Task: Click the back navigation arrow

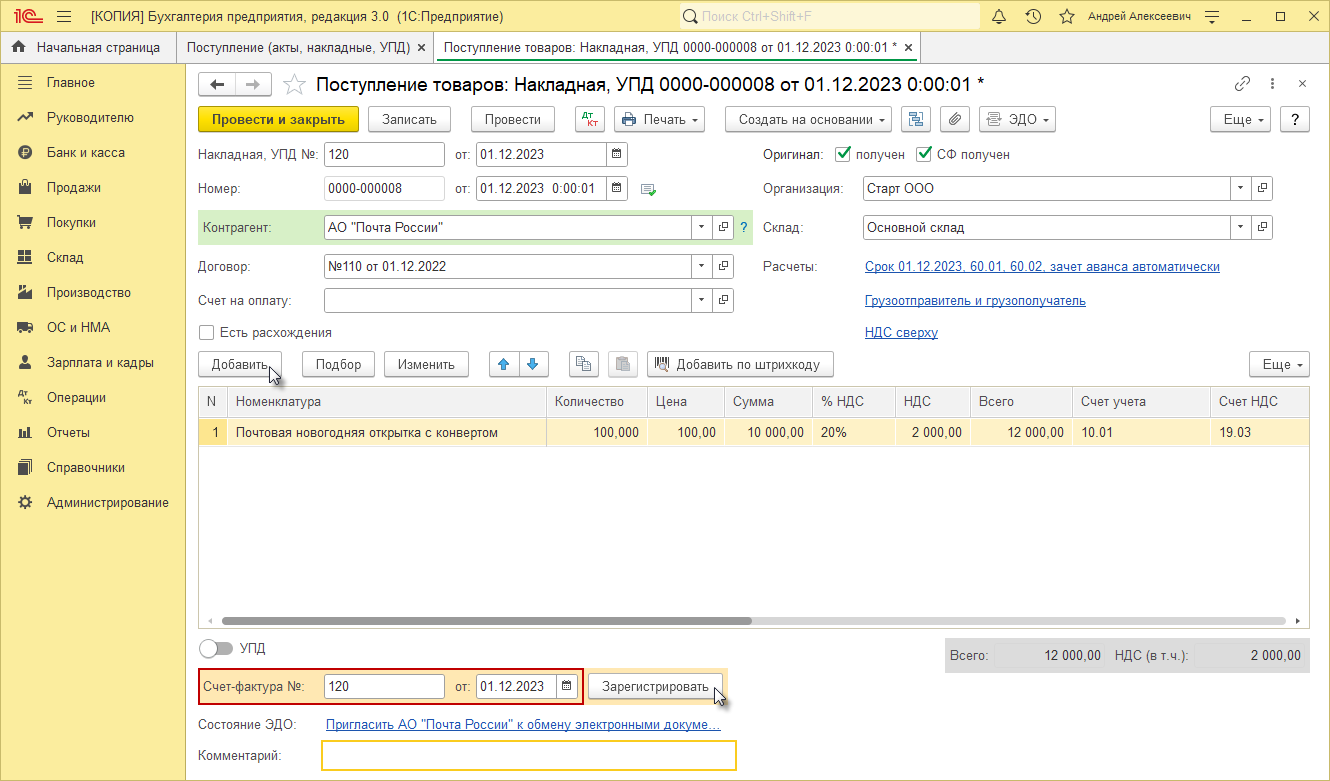Action: click(217, 85)
